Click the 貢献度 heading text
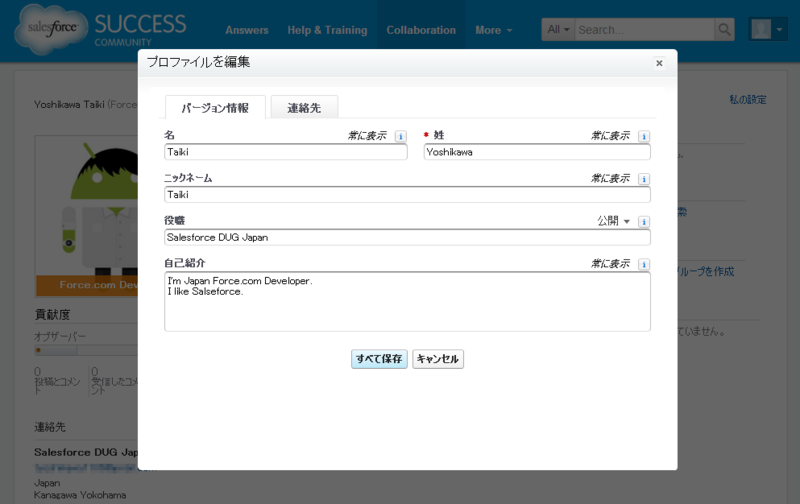This screenshot has width=800, height=504. pos(52,315)
